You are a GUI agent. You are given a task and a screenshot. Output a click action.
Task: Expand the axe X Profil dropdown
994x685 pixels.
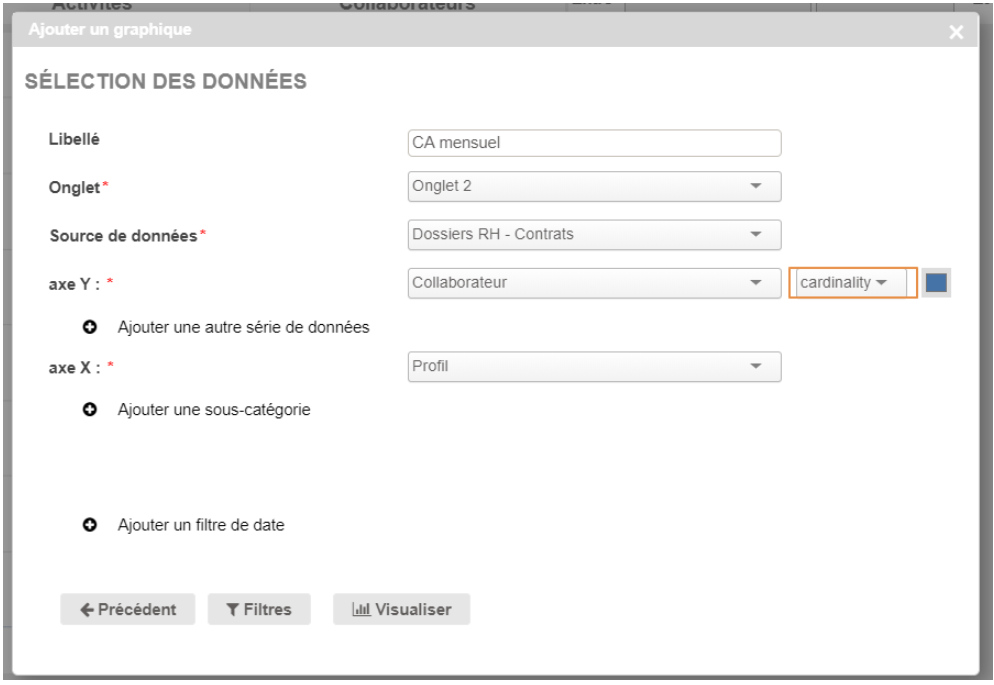click(x=594, y=367)
